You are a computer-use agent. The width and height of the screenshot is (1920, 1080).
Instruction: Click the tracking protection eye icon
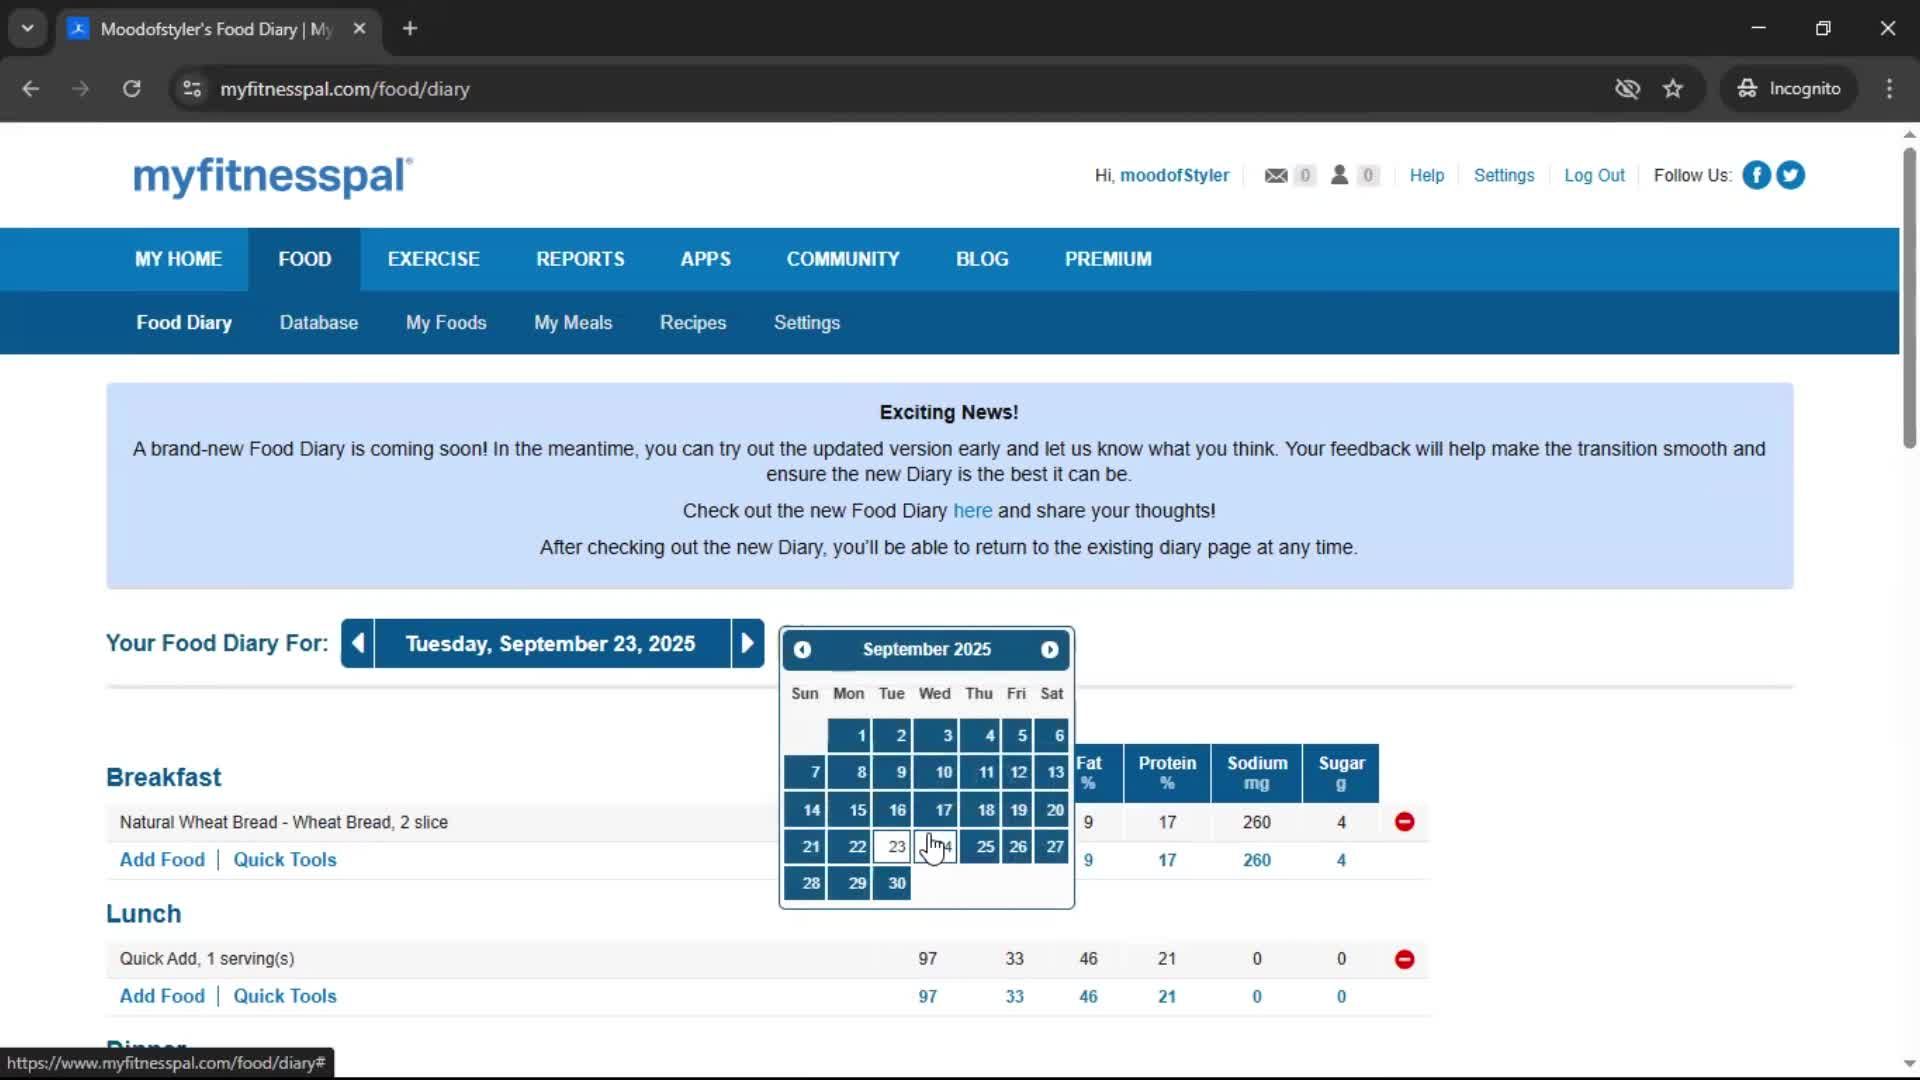point(1627,89)
